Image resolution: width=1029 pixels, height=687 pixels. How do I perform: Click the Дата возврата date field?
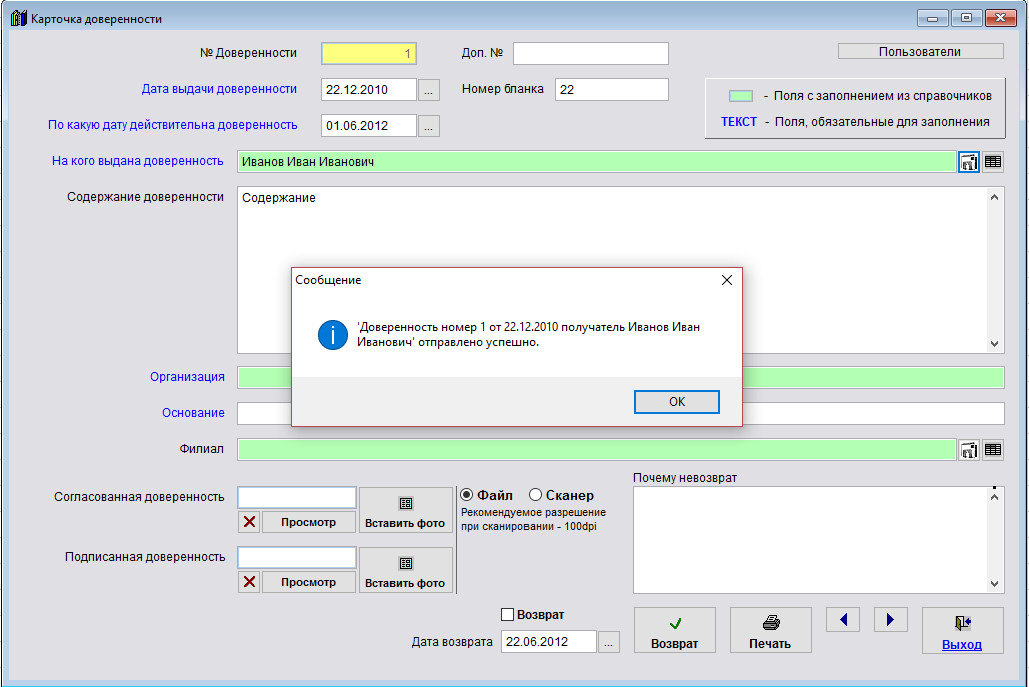[x=549, y=642]
